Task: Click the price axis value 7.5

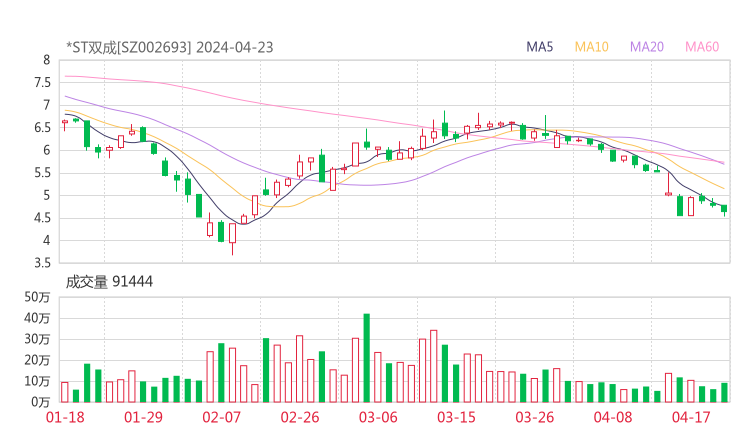Action: tap(42, 83)
